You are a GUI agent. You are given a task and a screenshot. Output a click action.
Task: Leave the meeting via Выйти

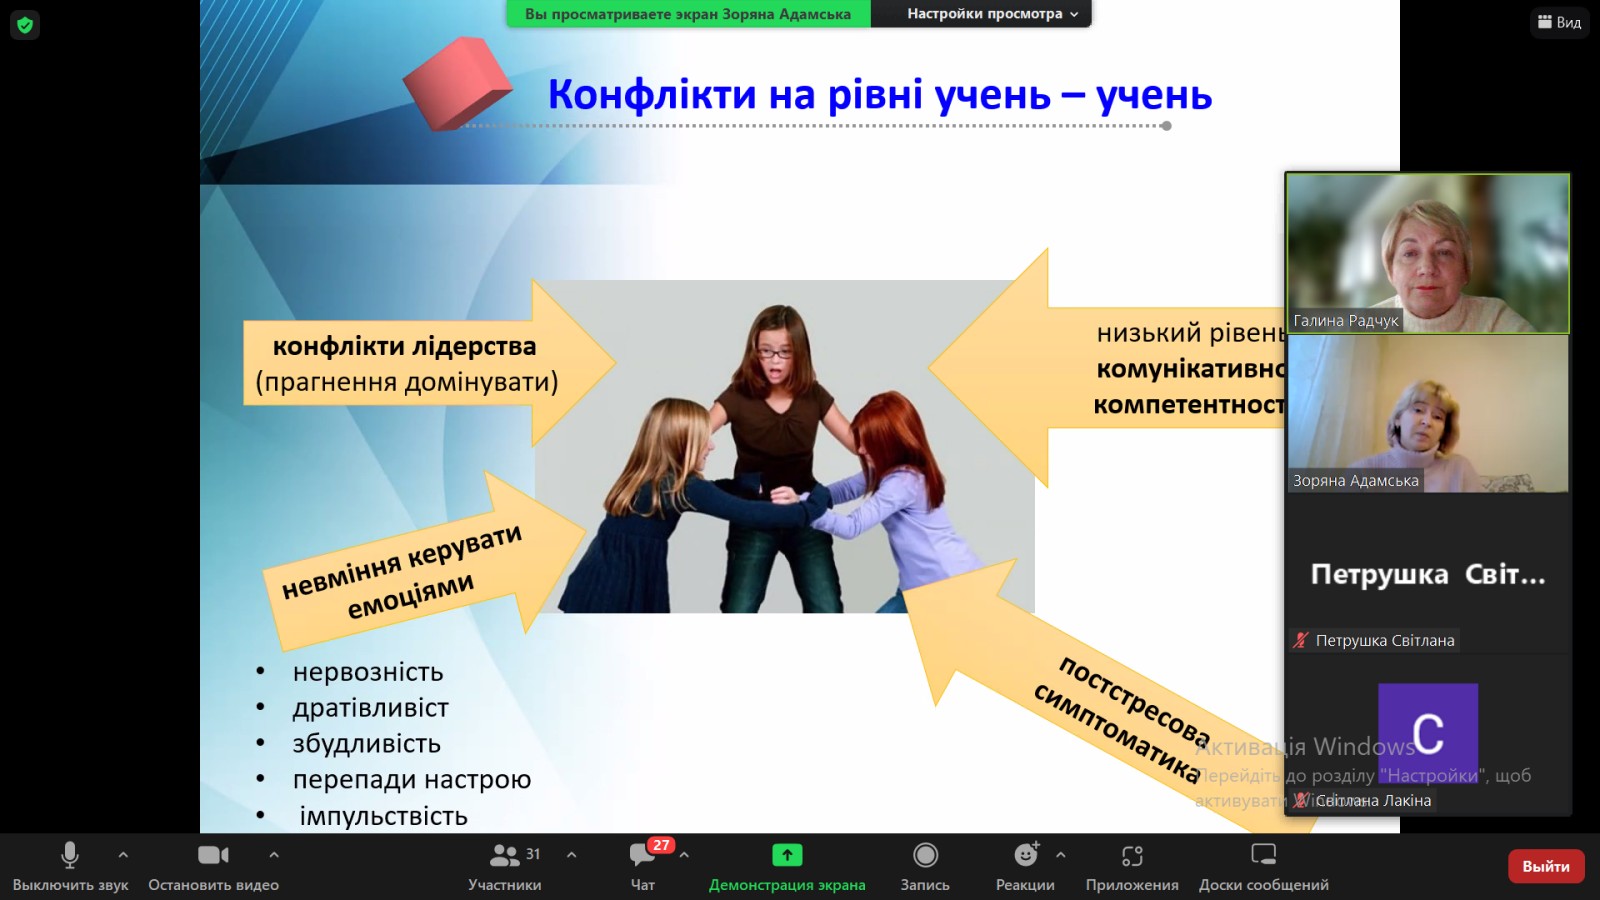[x=1546, y=866]
